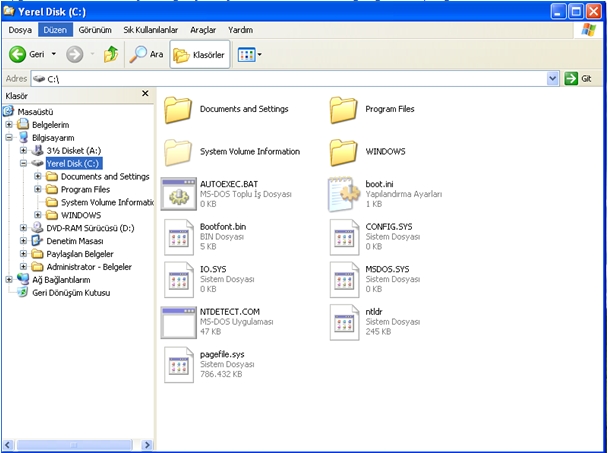The image size is (608, 453).
Task: Open Documents and Settings folder icon in file pane
Action: (178, 110)
